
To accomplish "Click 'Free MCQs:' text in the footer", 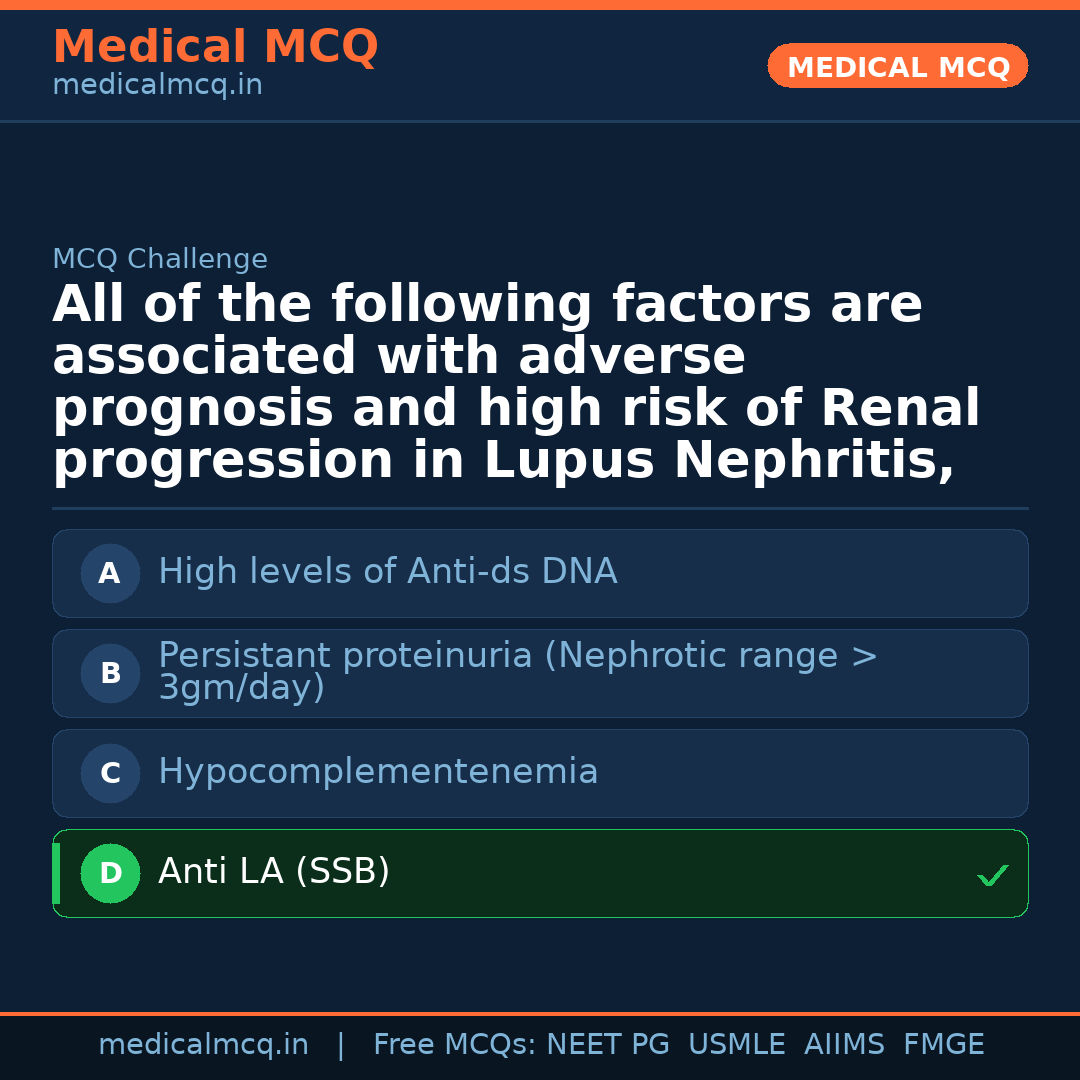I will coord(454,1045).
